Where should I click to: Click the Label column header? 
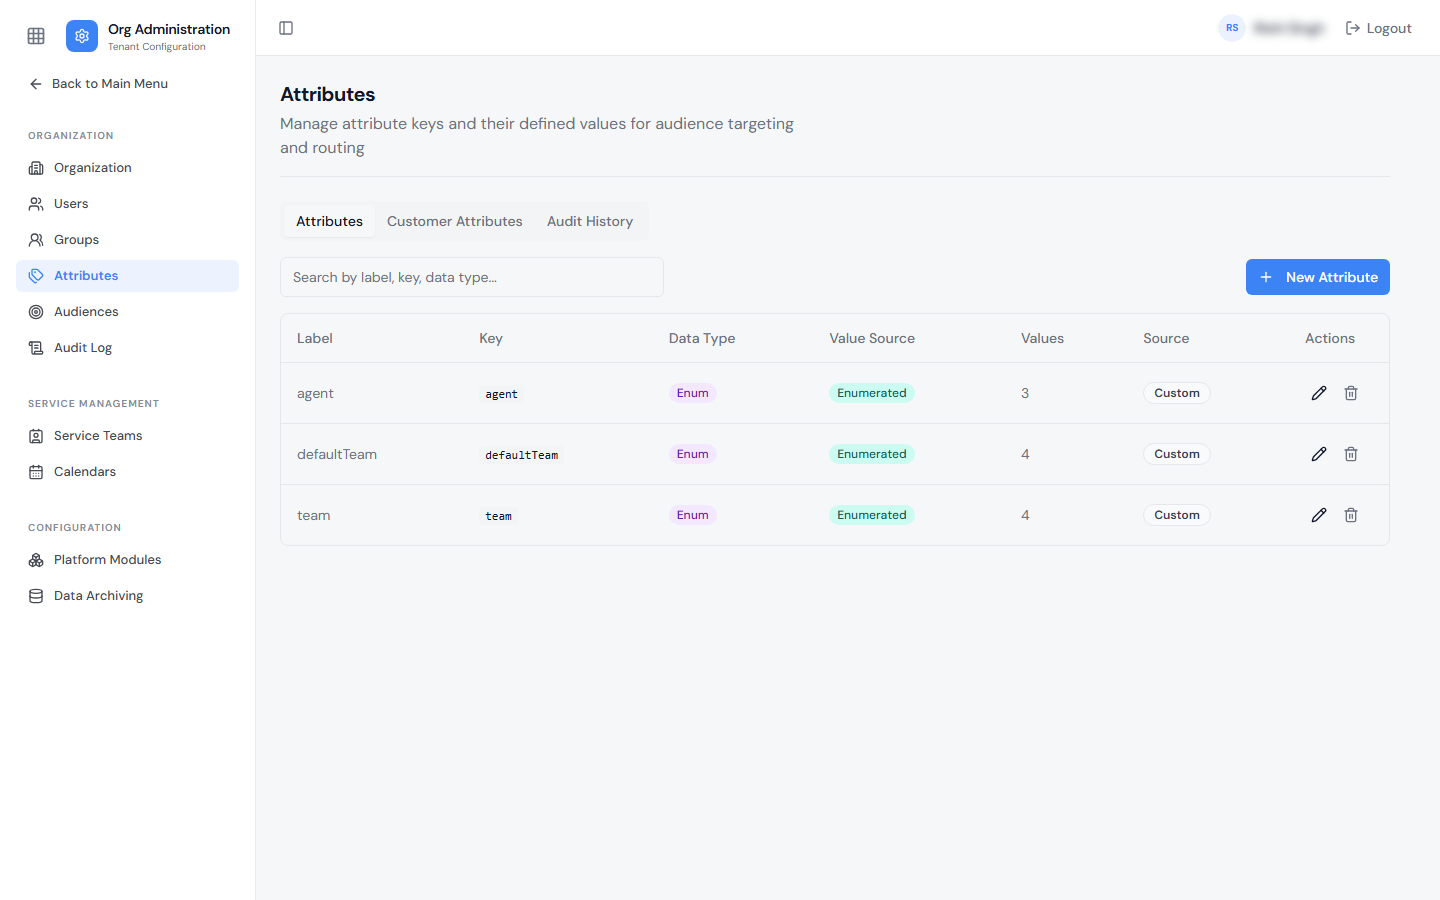point(315,338)
